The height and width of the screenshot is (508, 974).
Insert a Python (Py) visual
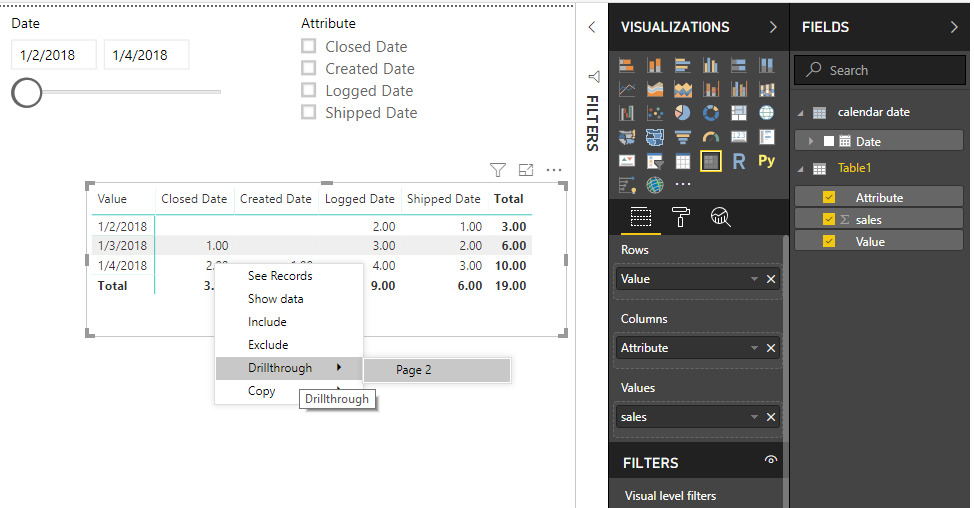coord(767,161)
